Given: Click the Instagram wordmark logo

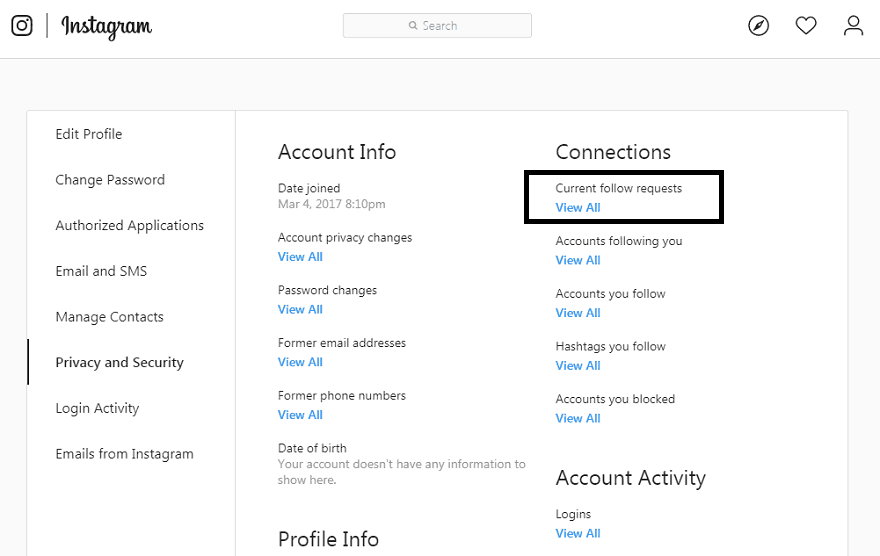Looking at the screenshot, I should (106, 27).
